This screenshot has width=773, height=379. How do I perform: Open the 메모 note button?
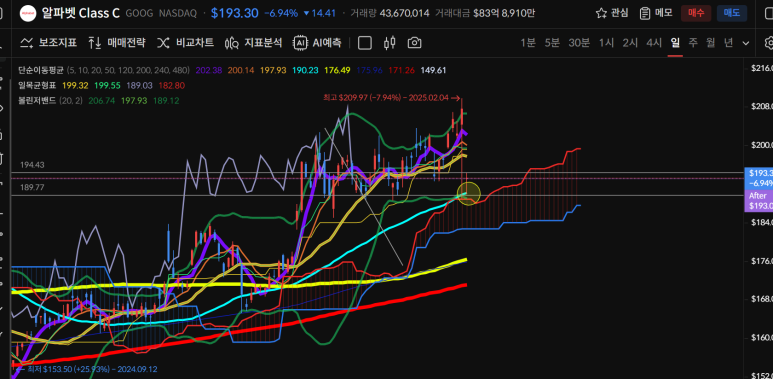pos(656,13)
